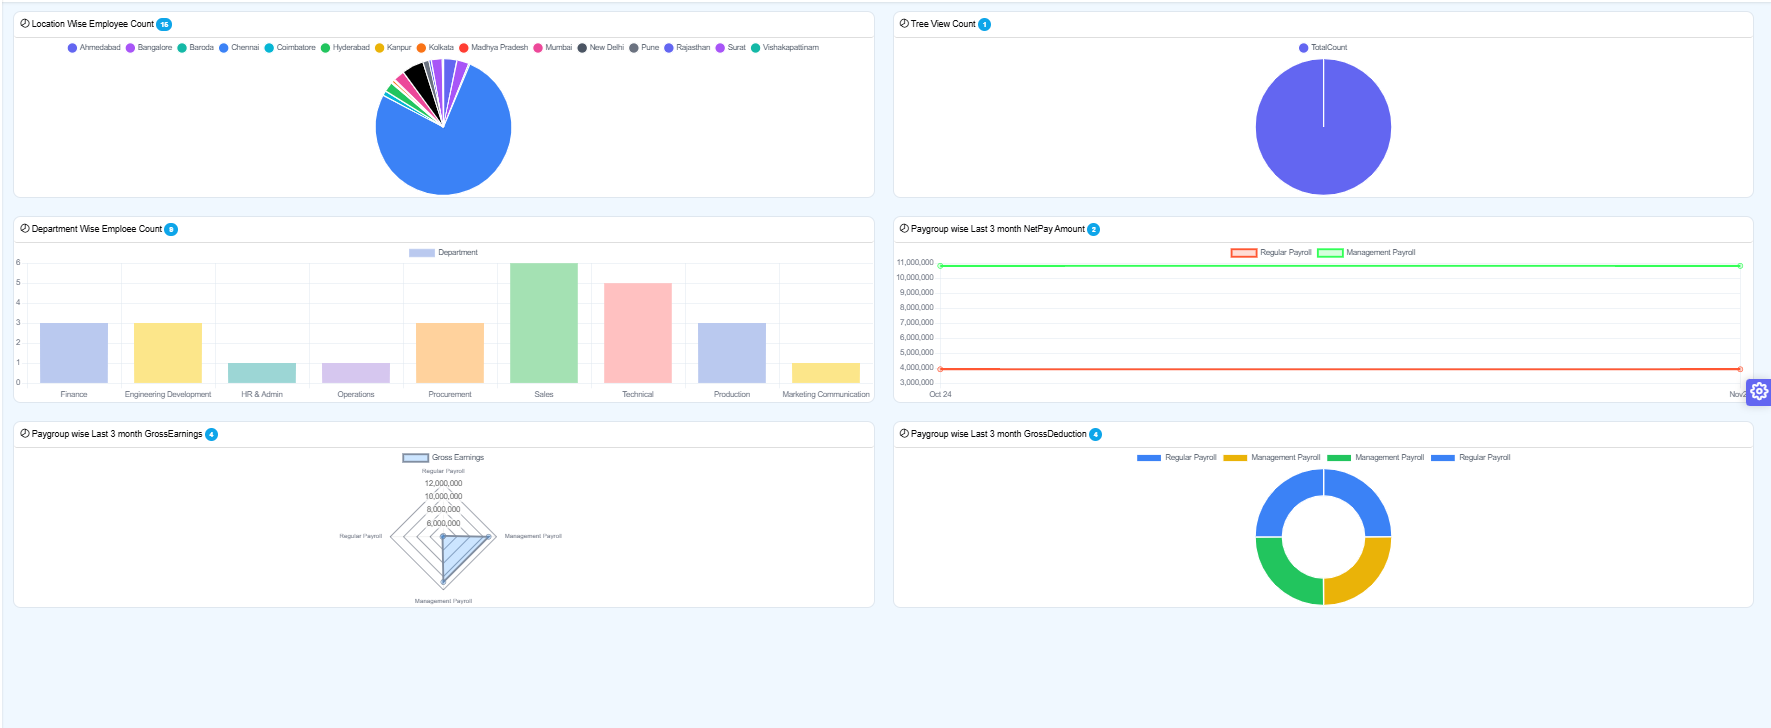Hide the Regular Payroll line in the NetPay legend
The width and height of the screenshot is (1771, 728).
point(1271,253)
